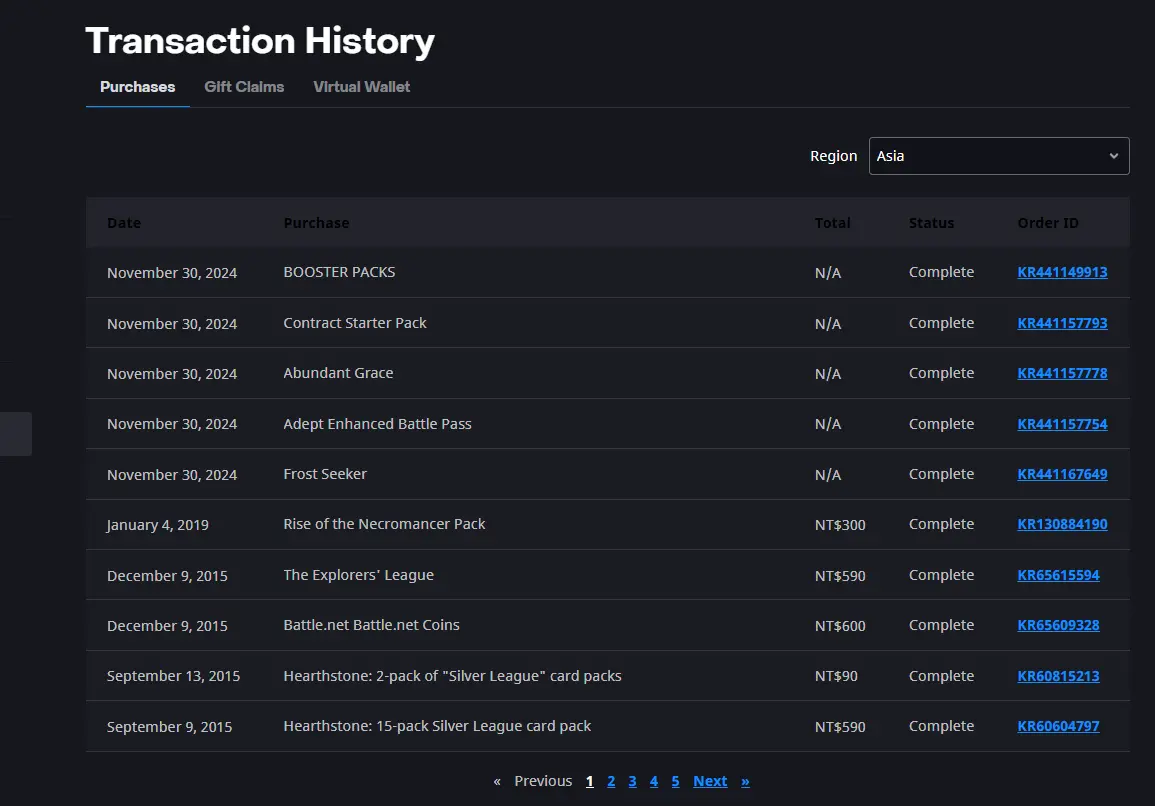The height and width of the screenshot is (806, 1155).
Task: Open the Region dropdown showing Asia
Action: coord(999,156)
